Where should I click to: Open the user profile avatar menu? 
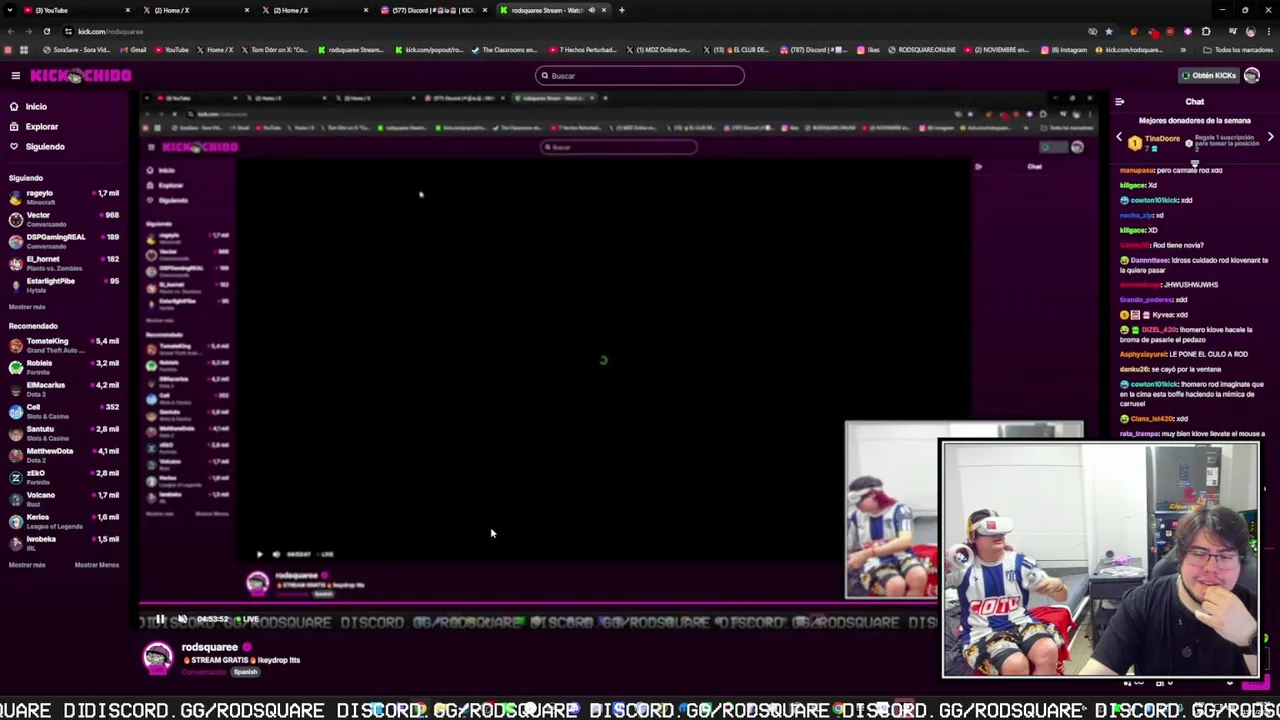tap(1252, 76)
